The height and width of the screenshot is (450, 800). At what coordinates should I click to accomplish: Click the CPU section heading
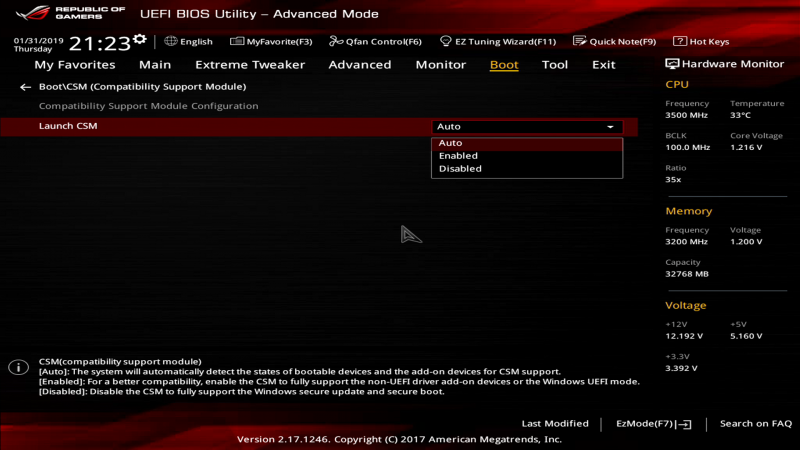point(677,85)
